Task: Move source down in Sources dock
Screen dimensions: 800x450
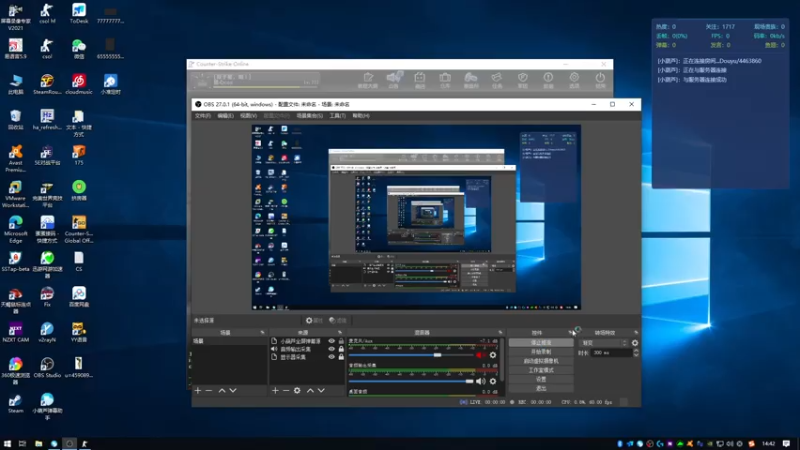Action: 321,390
